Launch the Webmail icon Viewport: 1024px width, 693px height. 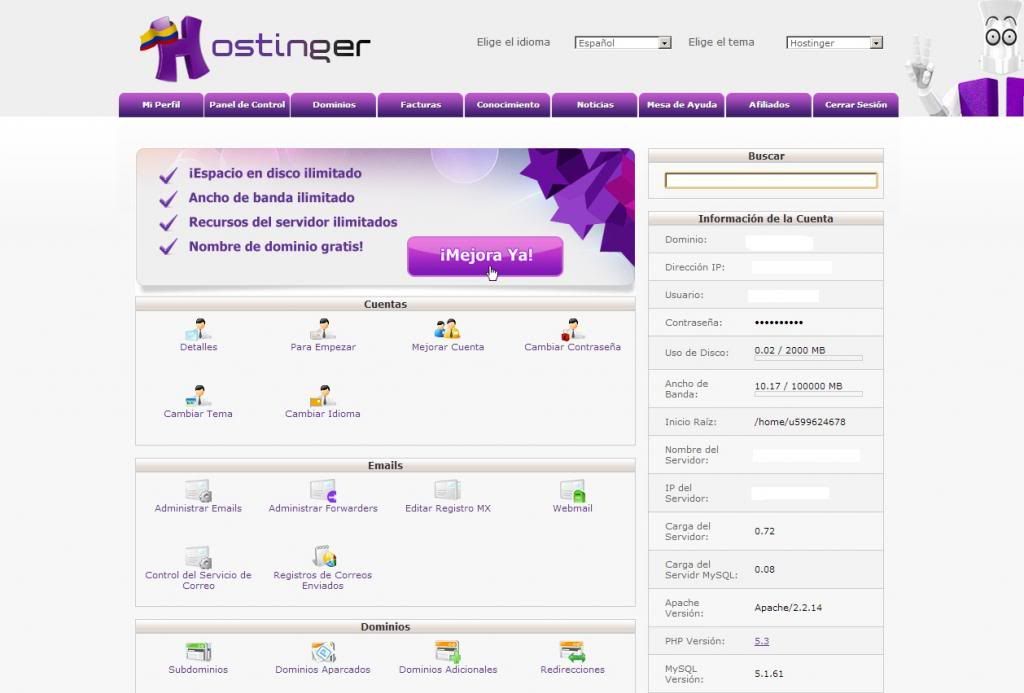pyautogui.click(x=572, y=491)
